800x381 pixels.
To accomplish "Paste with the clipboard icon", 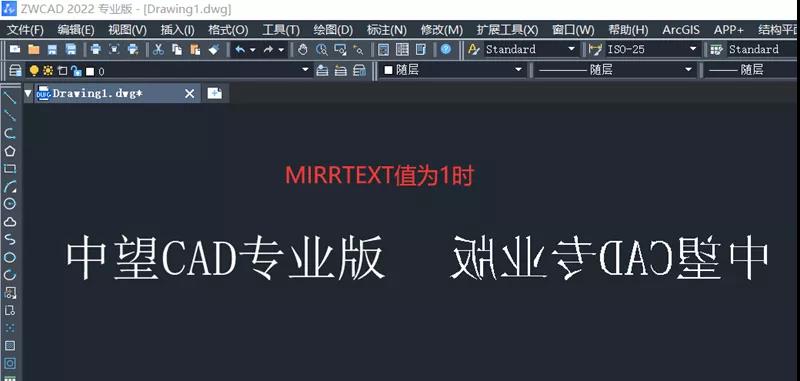I will [x=195, y=49].
